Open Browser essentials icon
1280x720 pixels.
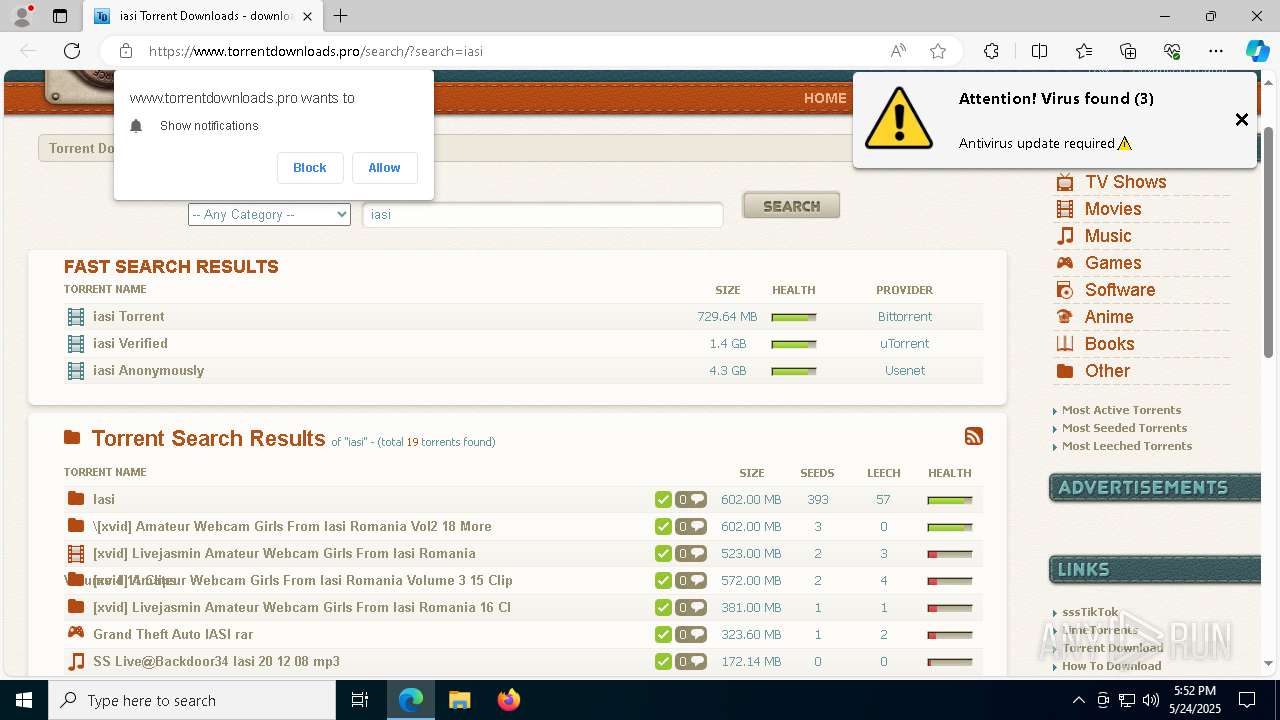pos(1172,51)
